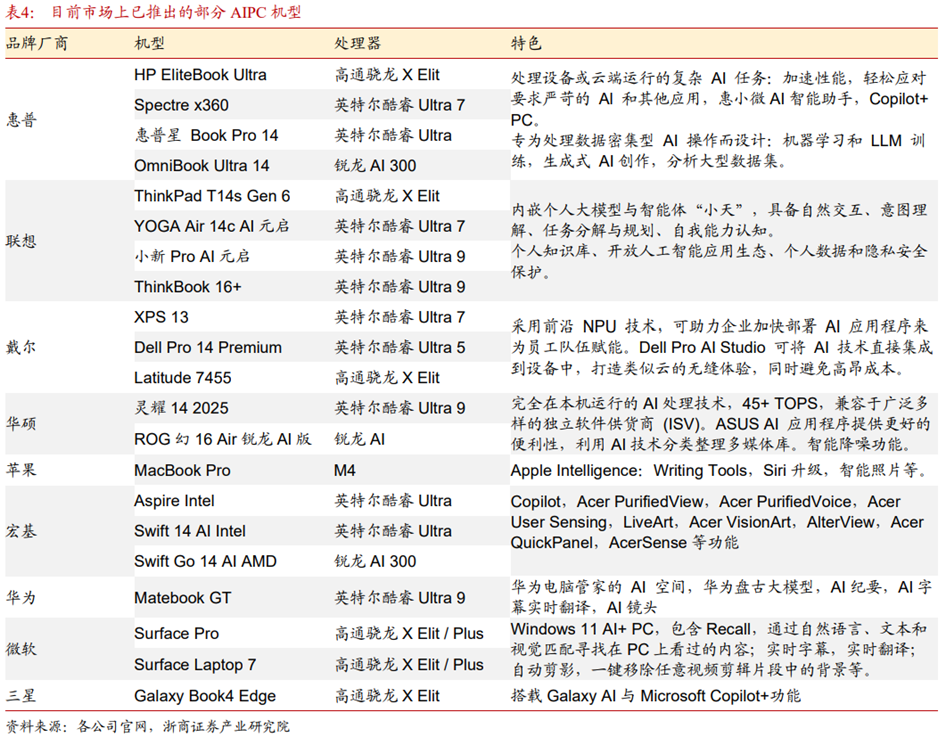
Task: Select "高通骁龙 X Elit" in the Galaxy Book4 Edge row
Action: [x=387, y=696]
